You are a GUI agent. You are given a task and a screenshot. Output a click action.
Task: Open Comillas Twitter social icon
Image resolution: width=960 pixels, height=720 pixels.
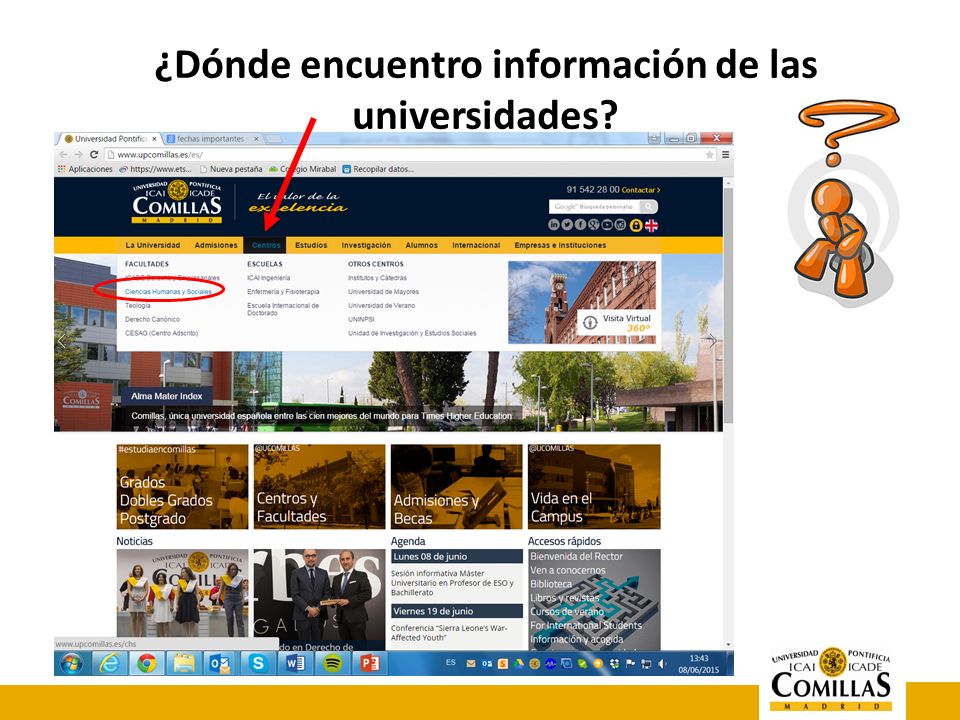pyautogui.click(x=567, y=225)
